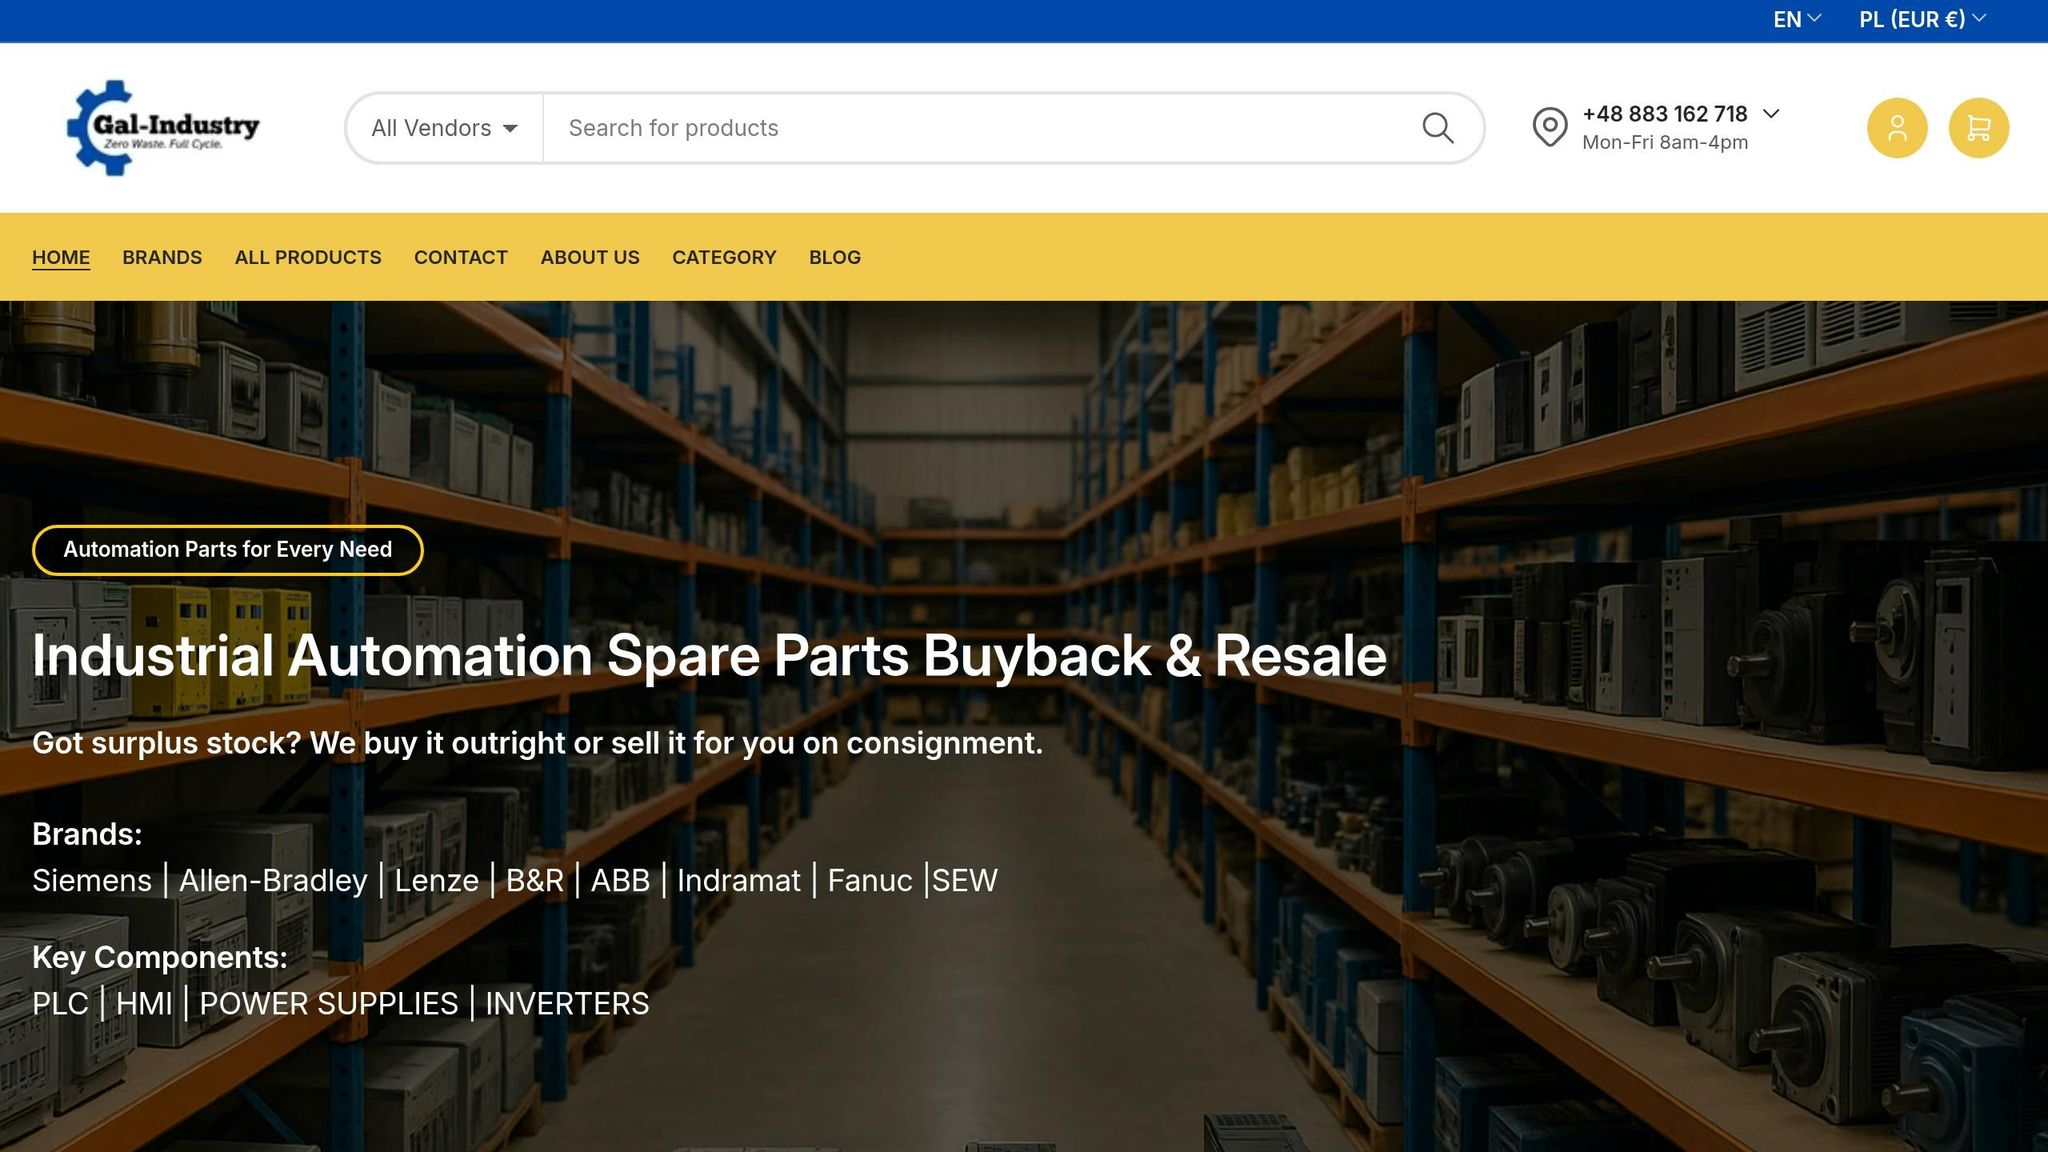2048x1152 pixels.
Task: Click the magnifying glass search icon
Action: pyautogui.click(x=1438, y=128)
